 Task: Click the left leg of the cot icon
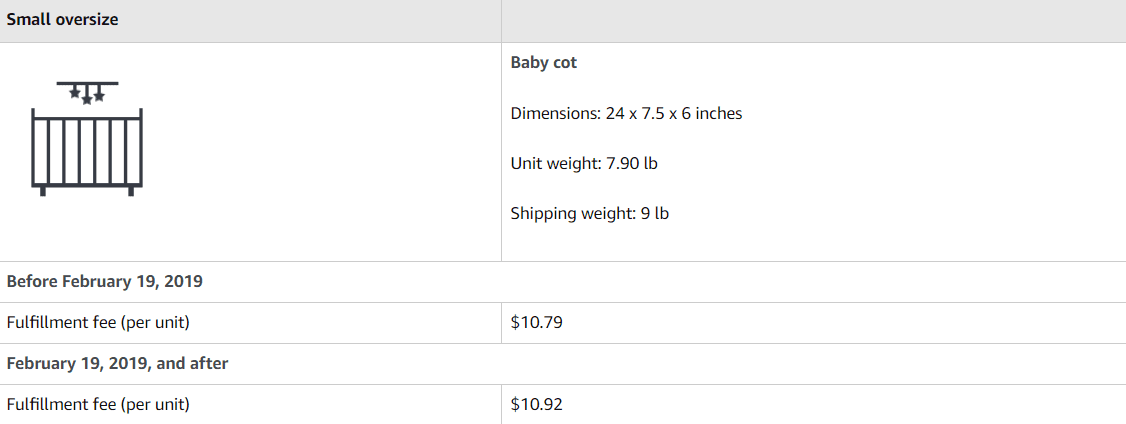(x=43, y=190)
